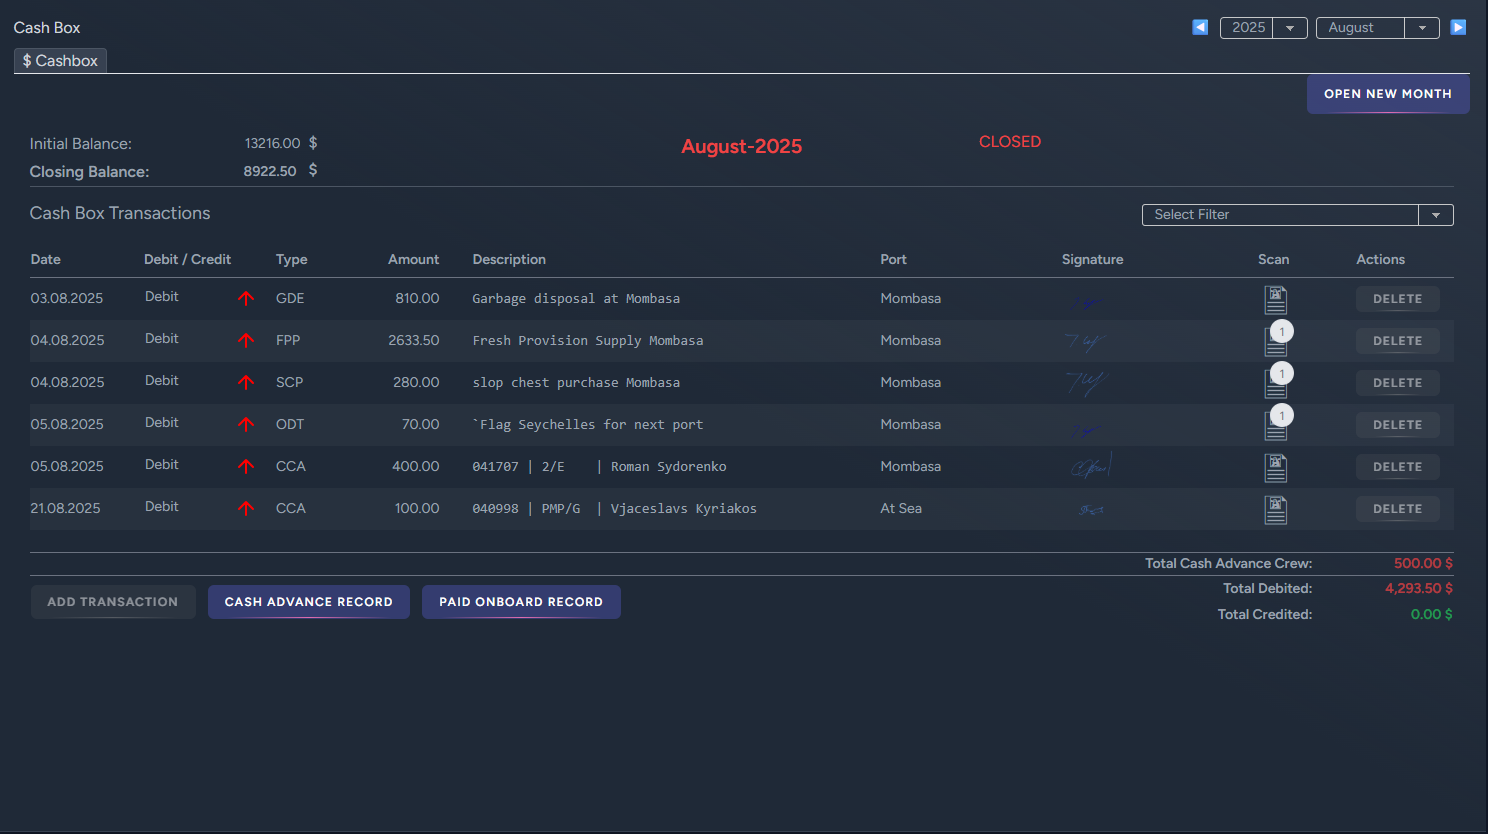View the scan on the Vjaceslavs Kyriakos row
The image size is (1488, 834).
click(x=1275, y=509)
